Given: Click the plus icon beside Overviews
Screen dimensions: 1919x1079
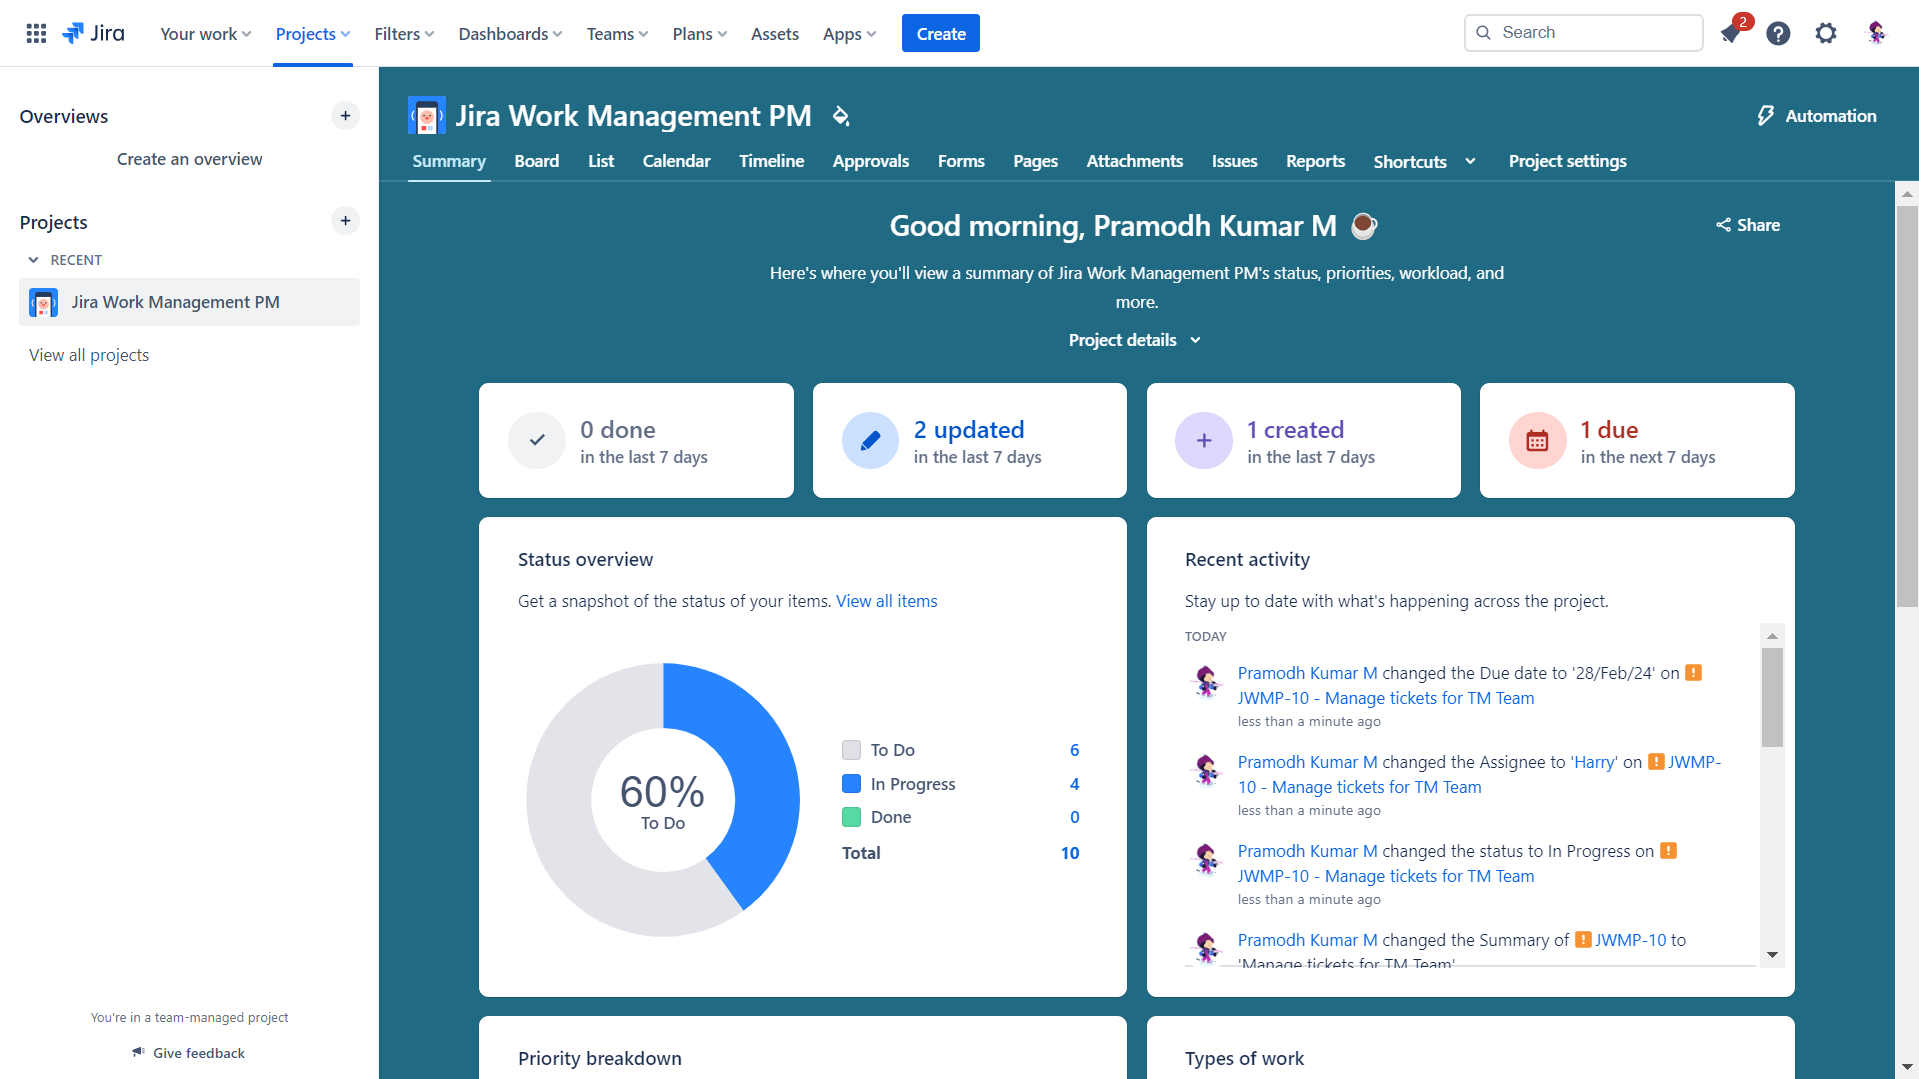Looking at the screenshot, I should click(345, 116).
